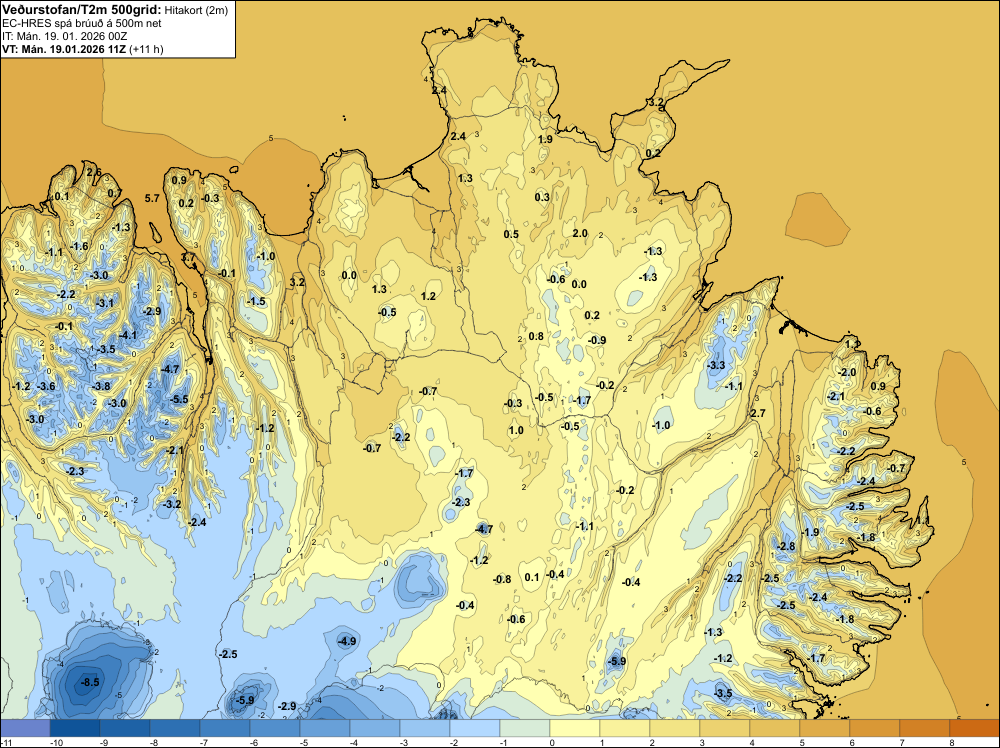Click the -1.6 temperature label
Viewport: 1000px width, 748px height.
pyautogui.click(x=79, y=246)
